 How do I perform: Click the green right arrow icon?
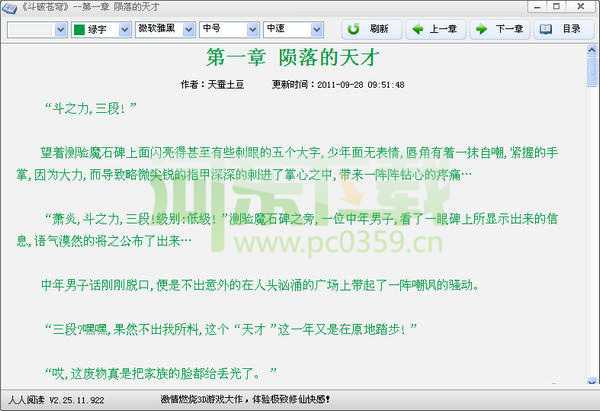click(x=481, y=29)
